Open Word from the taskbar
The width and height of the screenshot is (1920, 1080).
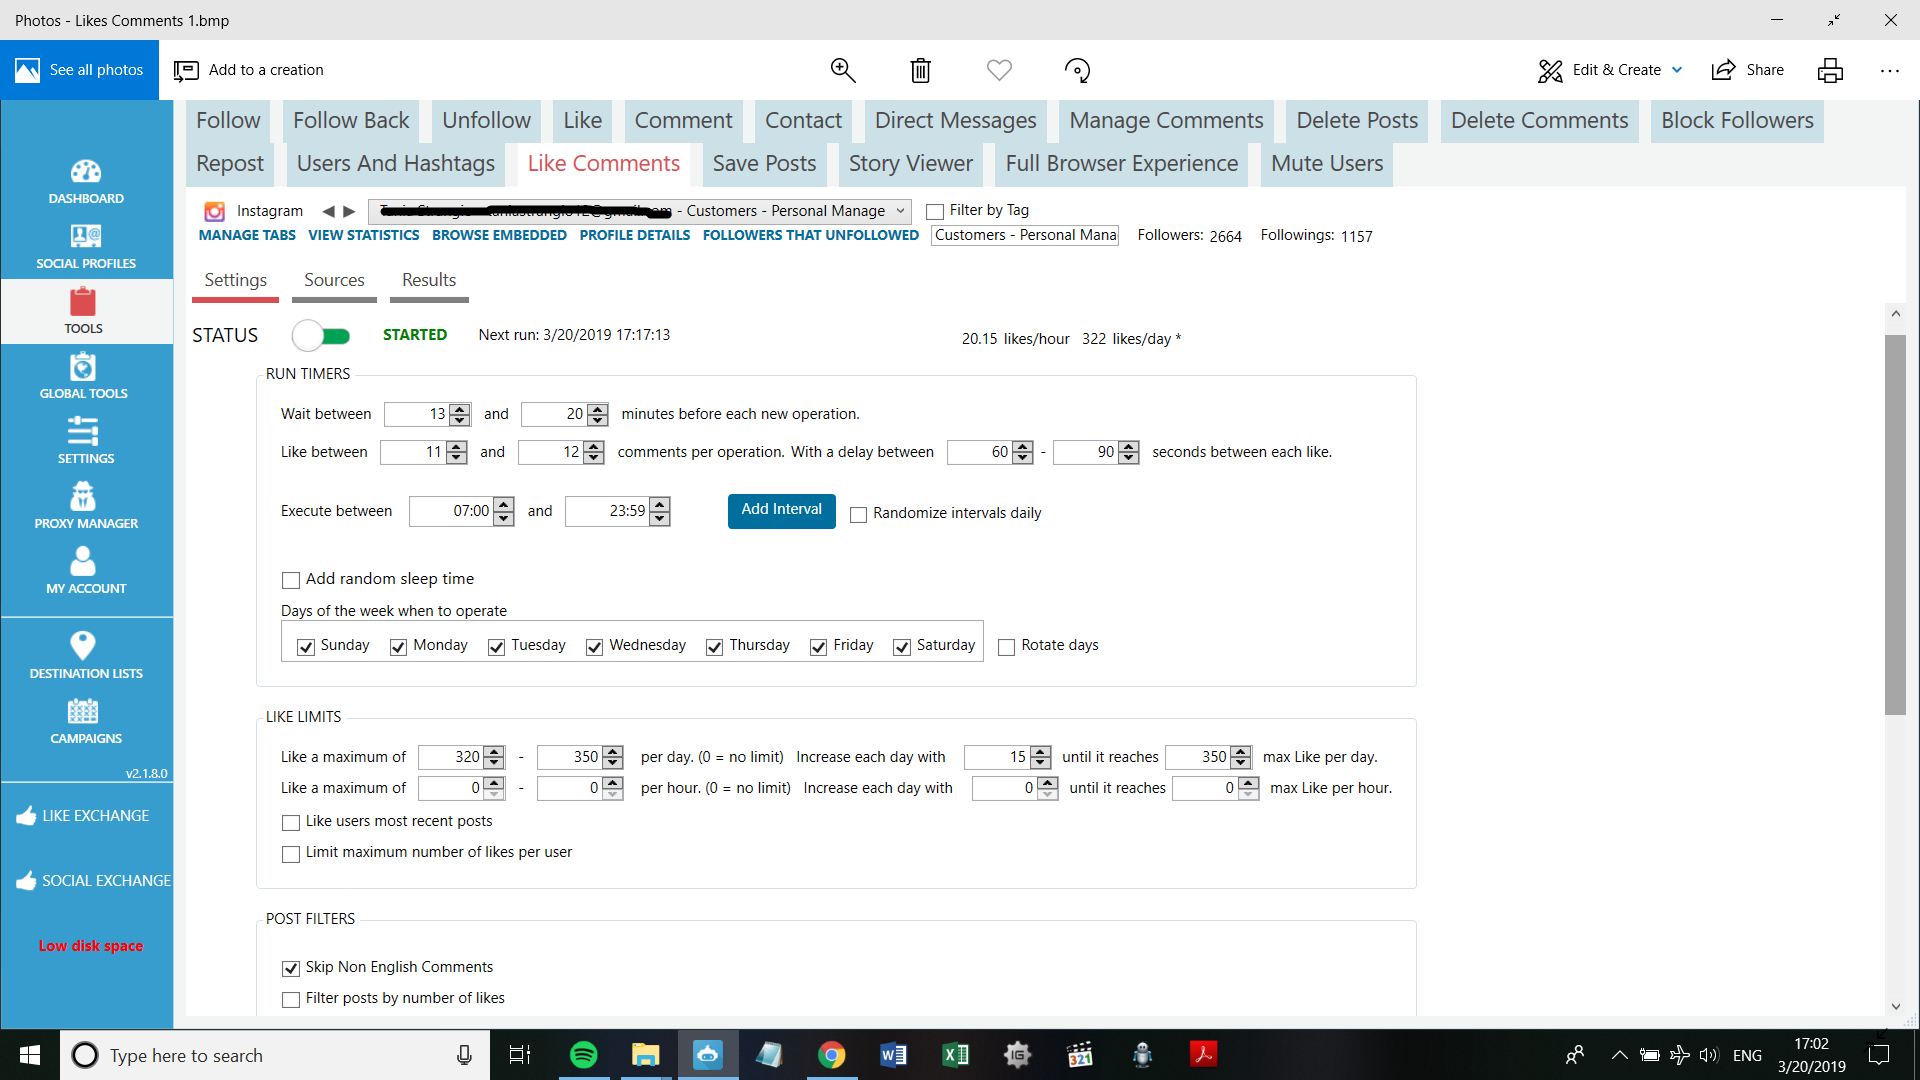(893, 1055)
